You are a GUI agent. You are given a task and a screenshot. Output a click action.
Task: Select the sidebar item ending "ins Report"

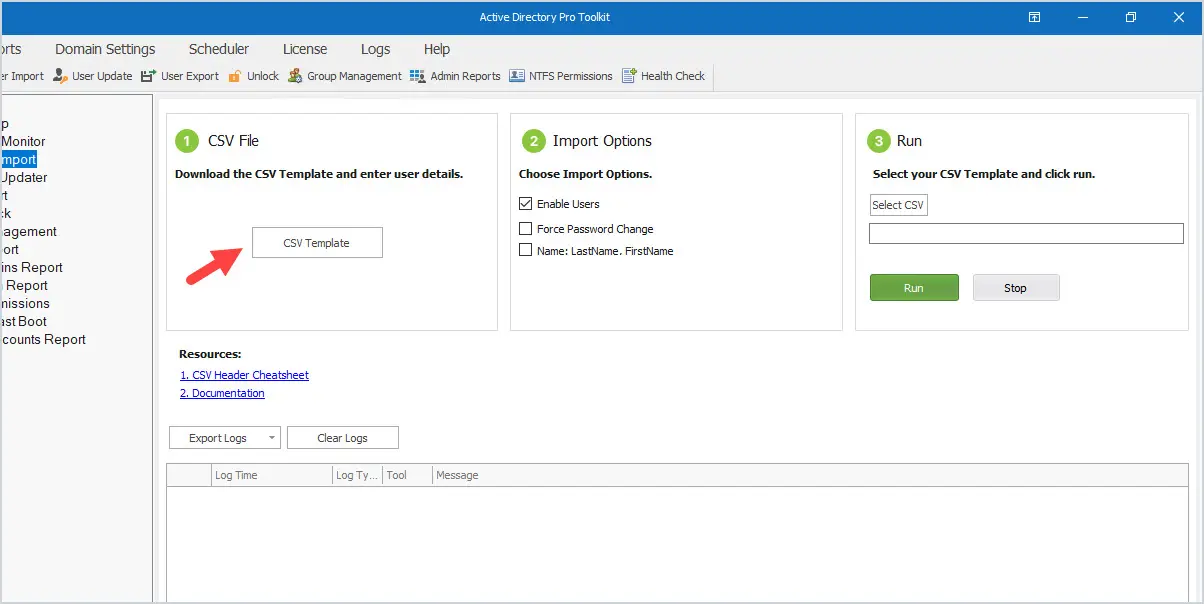tap(31, 268)
